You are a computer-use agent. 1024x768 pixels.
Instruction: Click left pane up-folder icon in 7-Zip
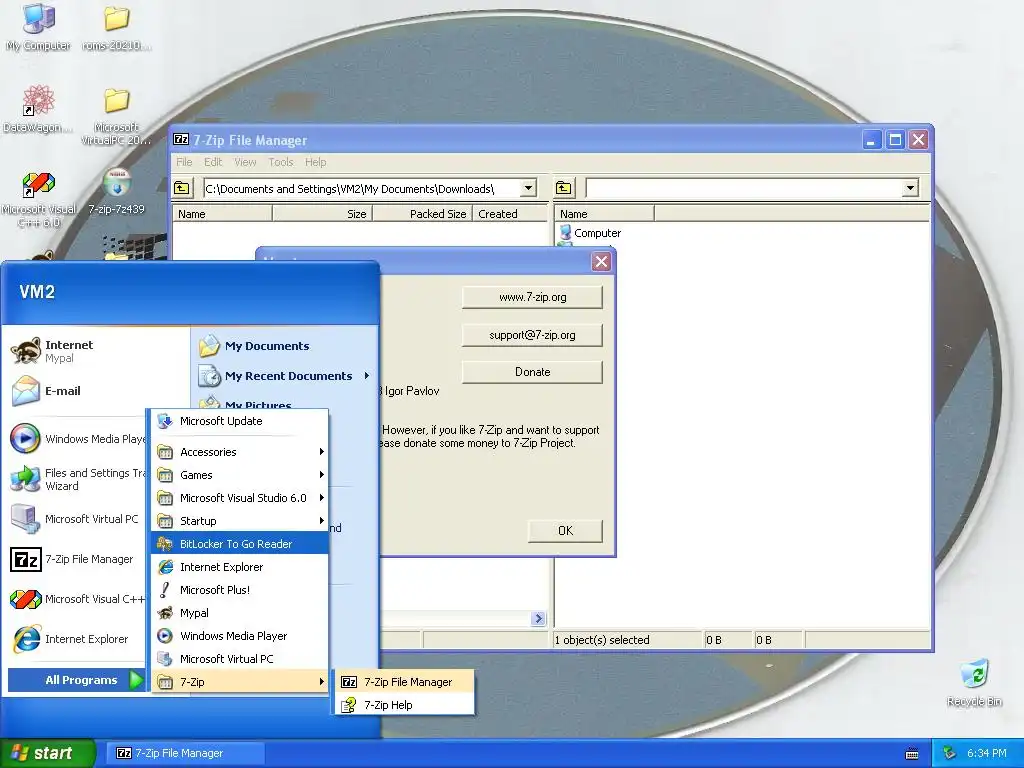[x=182, y=188]
